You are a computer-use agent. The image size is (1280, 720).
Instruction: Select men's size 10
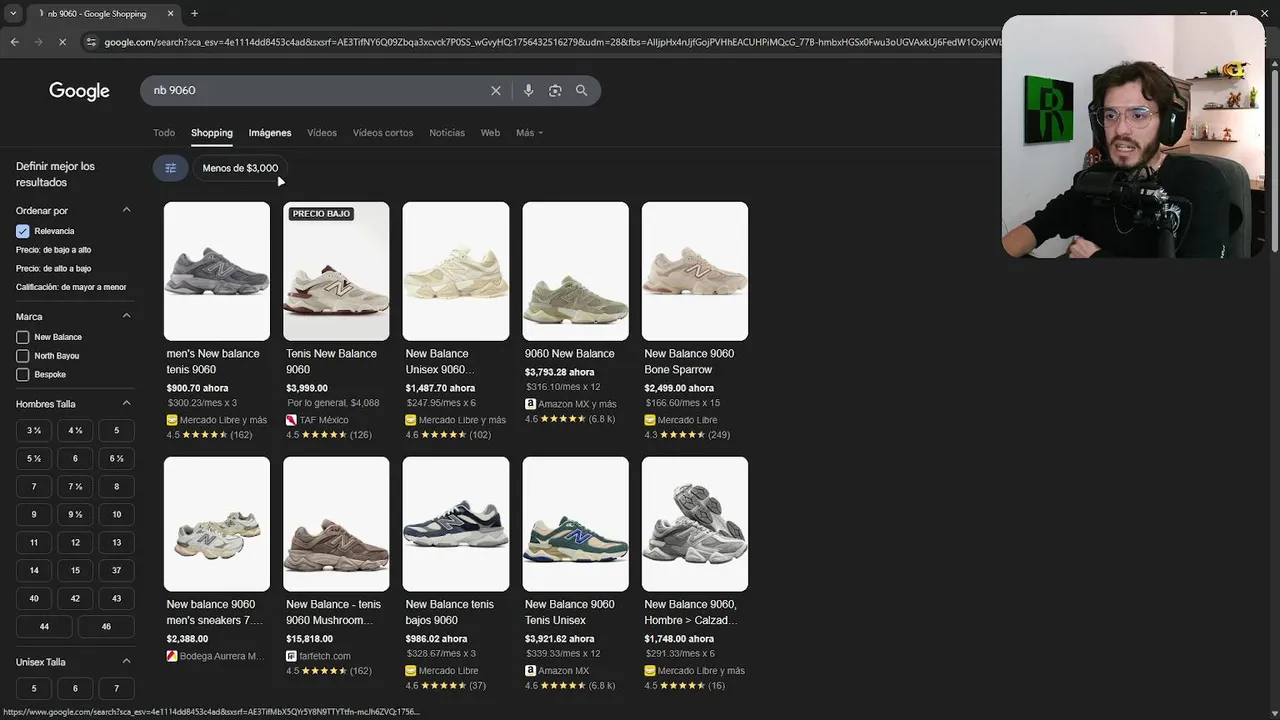116,514
